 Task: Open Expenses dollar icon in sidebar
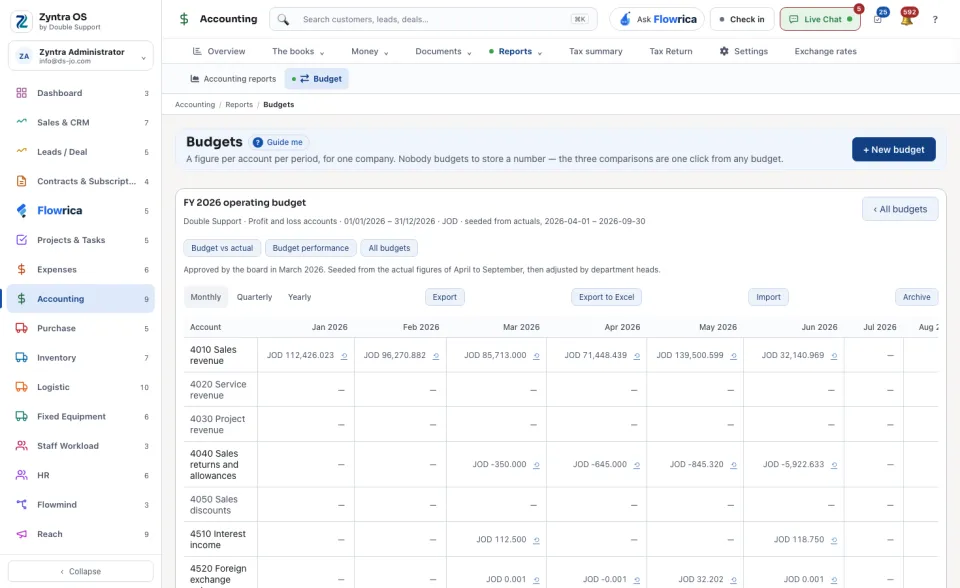(x=21, y=270)
